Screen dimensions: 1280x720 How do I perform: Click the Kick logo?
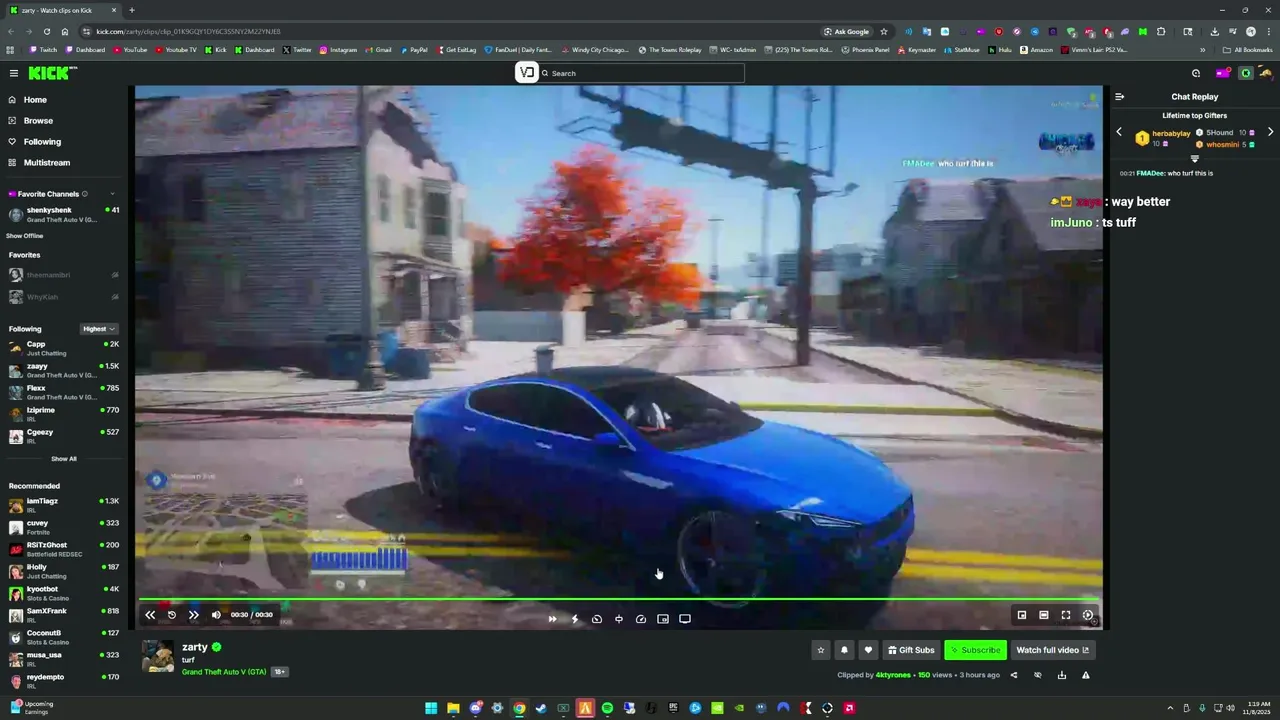[x=52, y=73]
